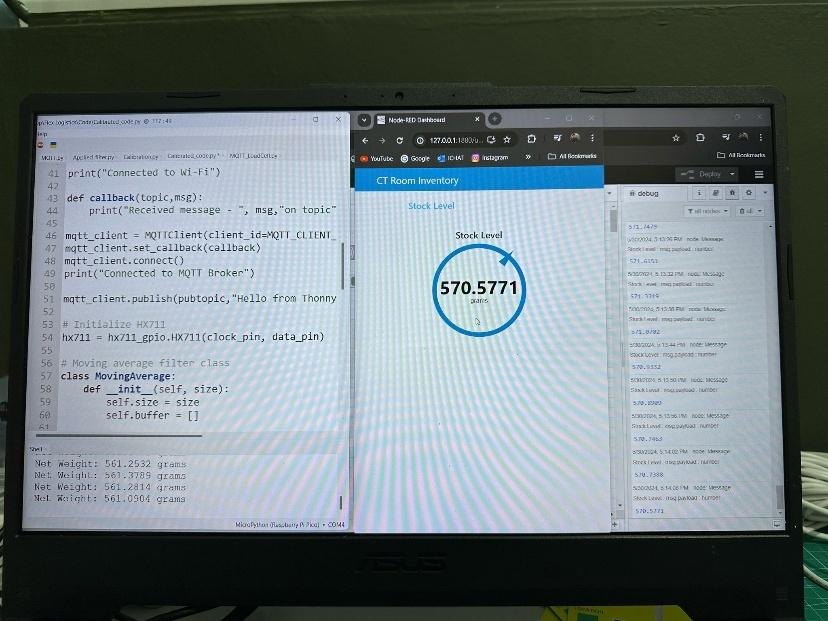Open extensions icon in background Node-RED window

tap(700, 137)
